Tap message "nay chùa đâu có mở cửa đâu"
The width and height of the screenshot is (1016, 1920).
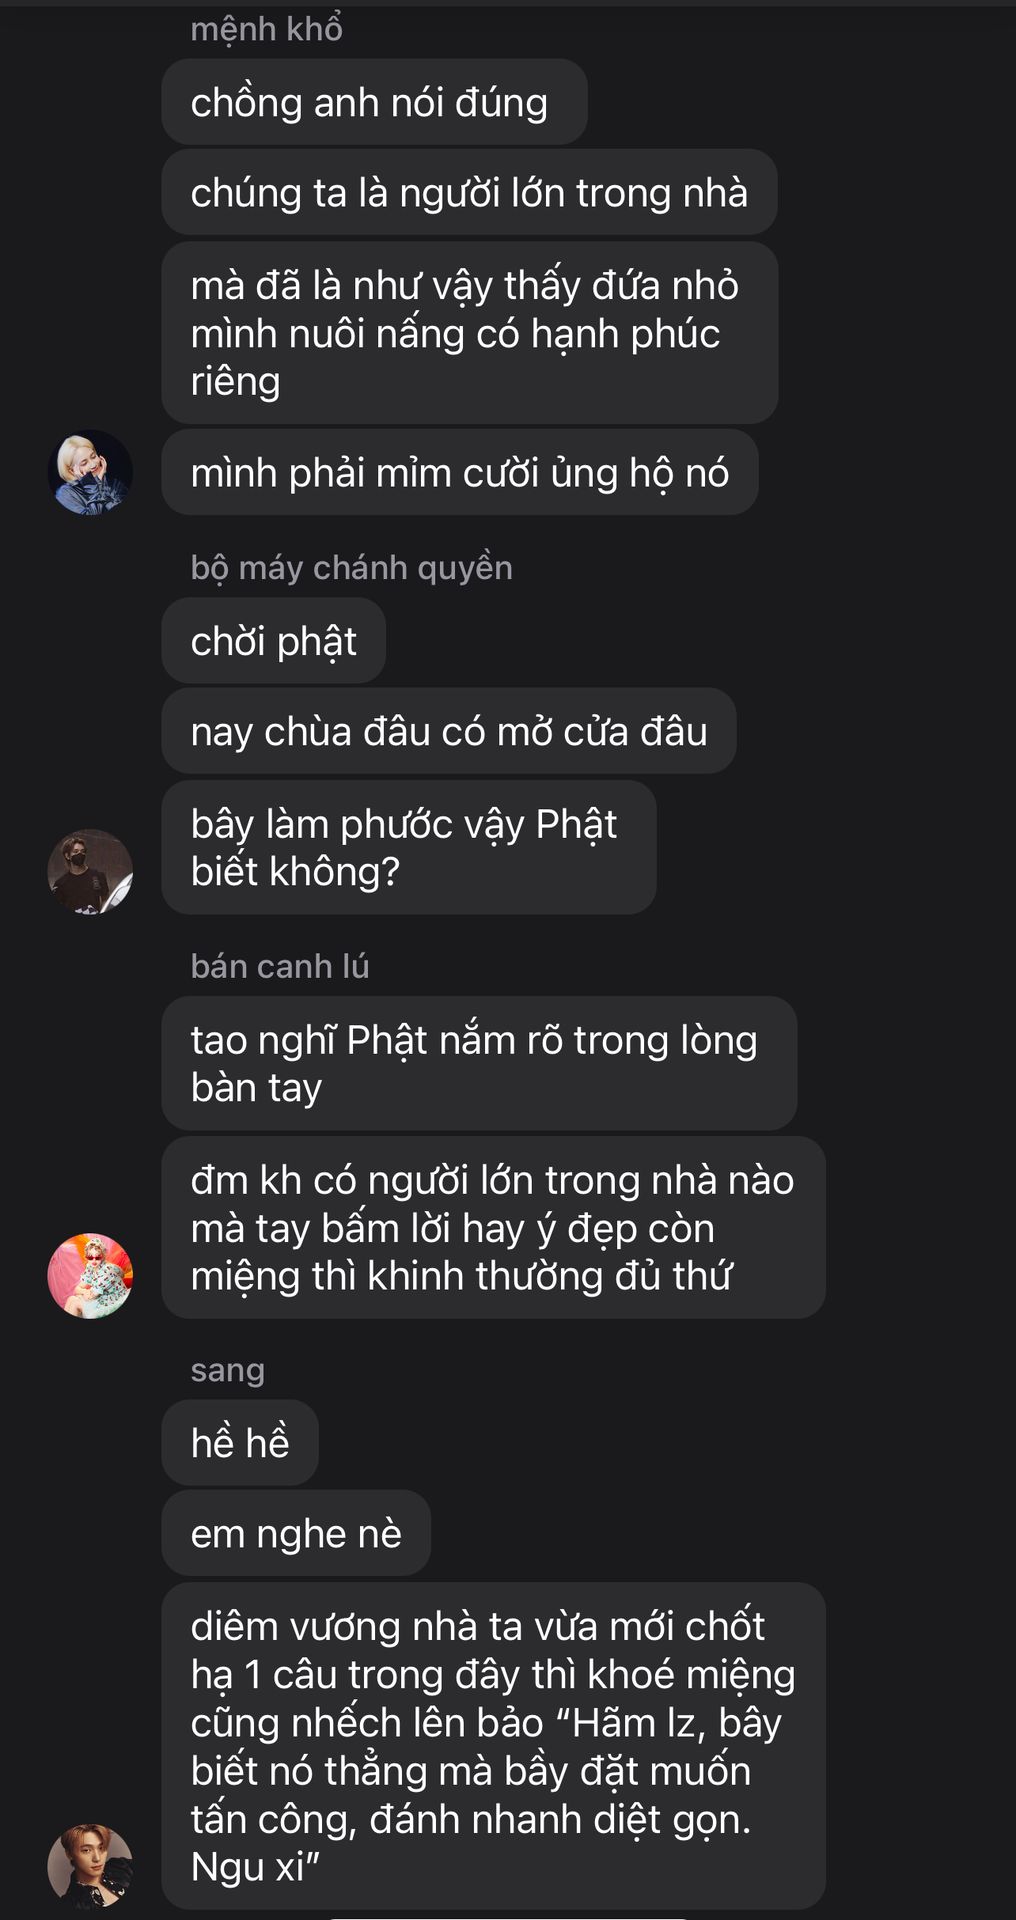[449, 731]
